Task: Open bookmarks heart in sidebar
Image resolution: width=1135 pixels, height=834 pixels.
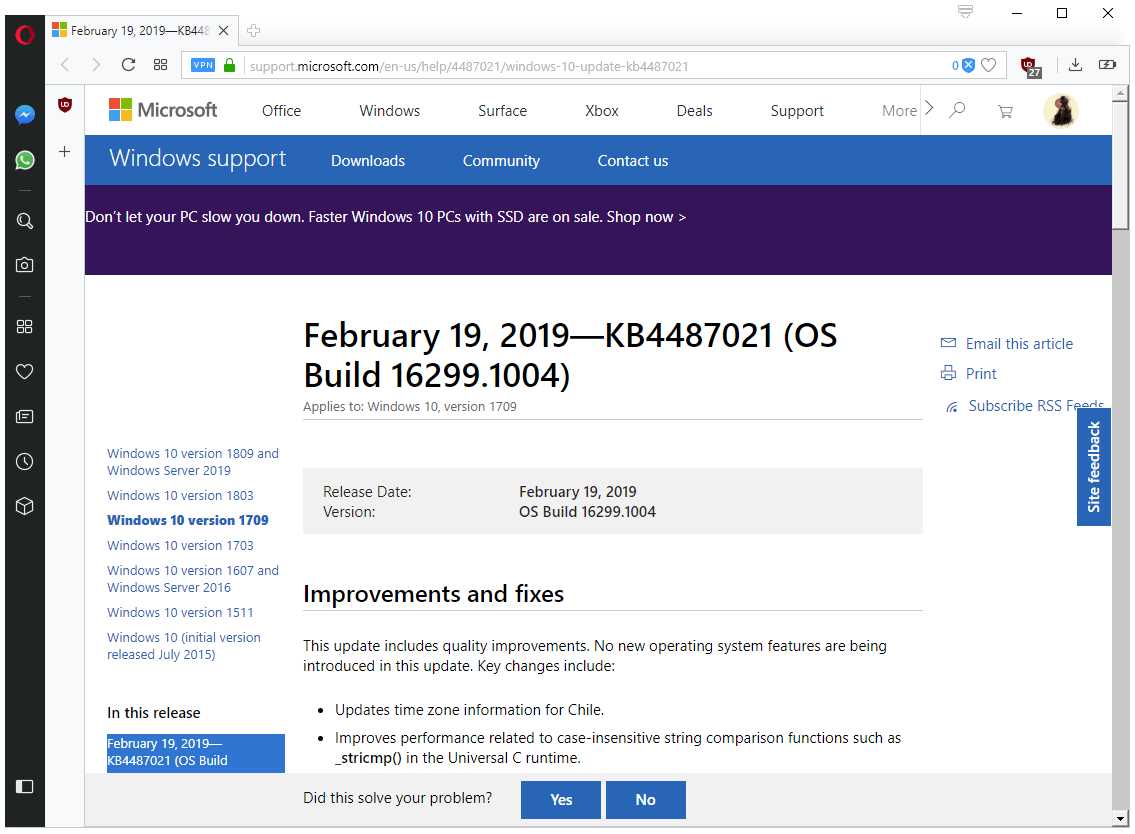Action: [25, 371]
